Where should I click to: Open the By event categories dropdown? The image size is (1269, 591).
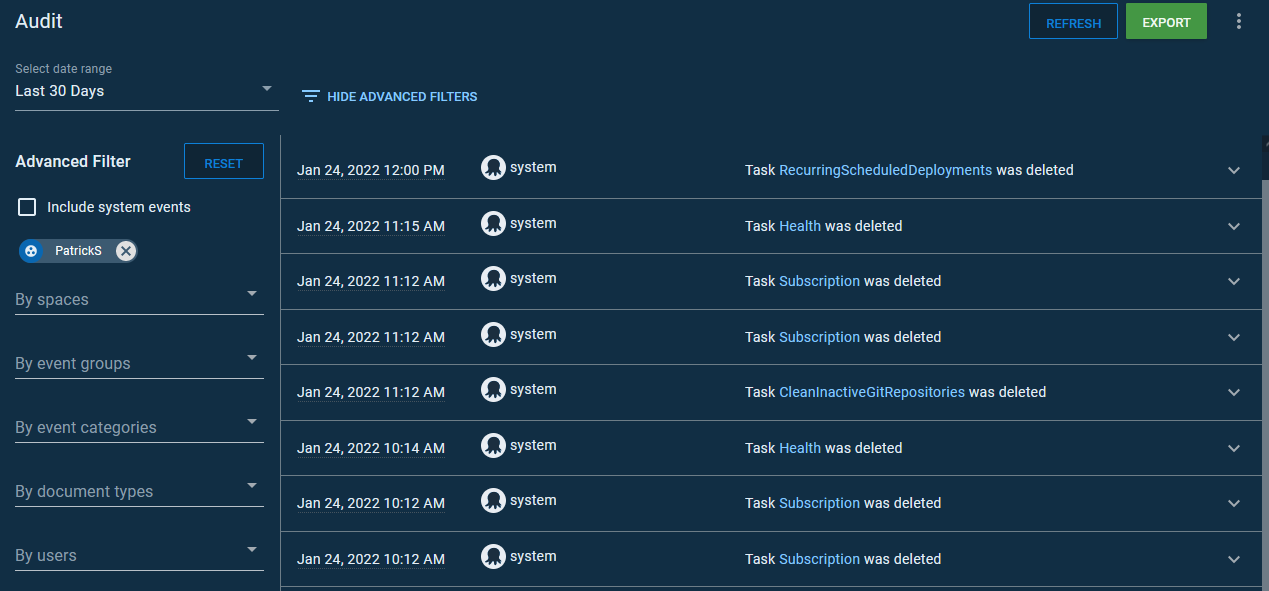point(139,426)
